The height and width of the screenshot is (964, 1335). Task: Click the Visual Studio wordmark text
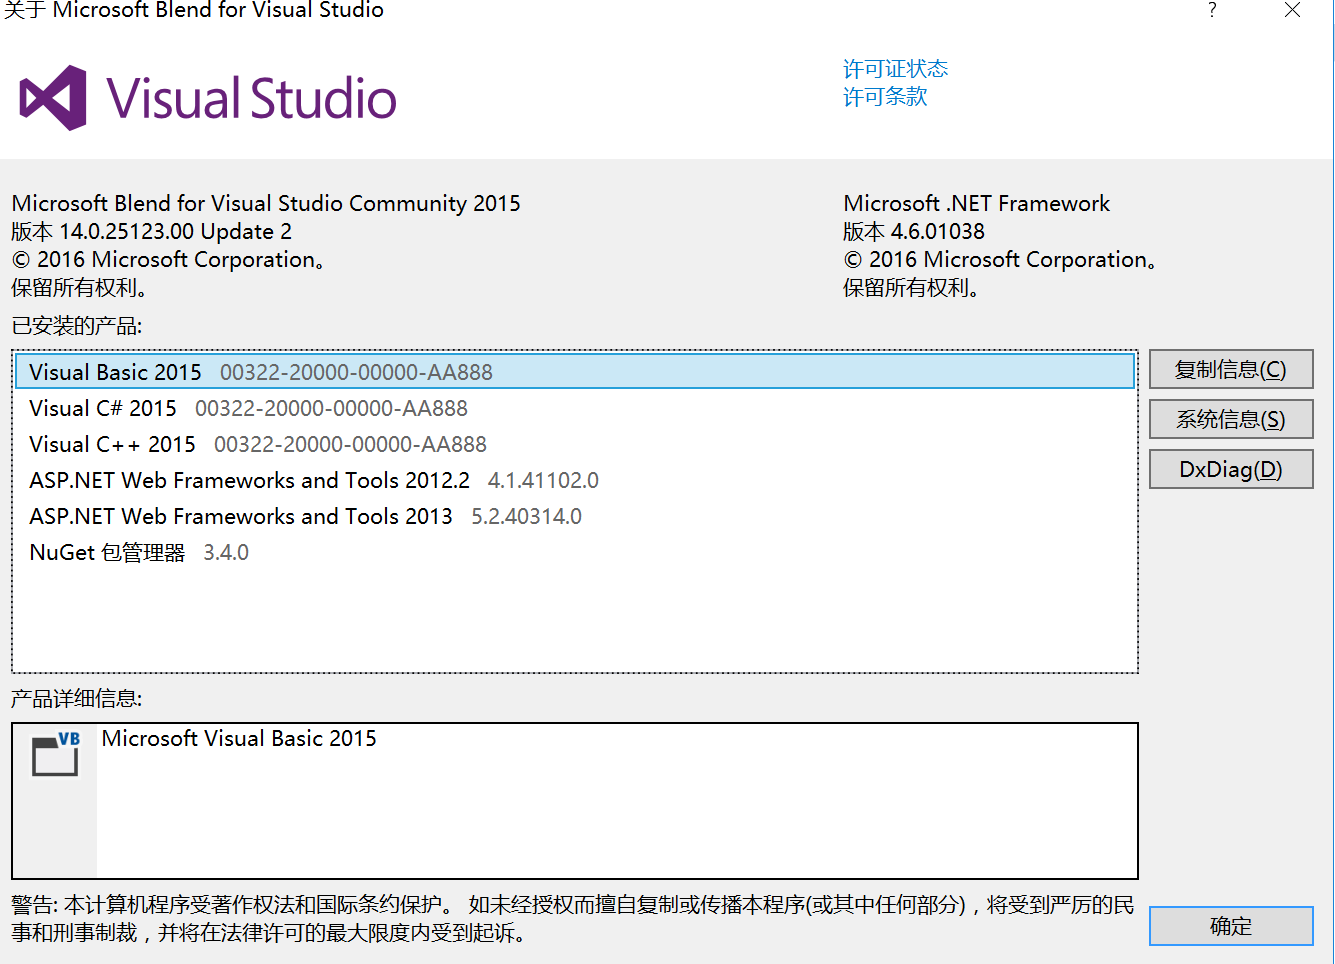tap(251, 98)
